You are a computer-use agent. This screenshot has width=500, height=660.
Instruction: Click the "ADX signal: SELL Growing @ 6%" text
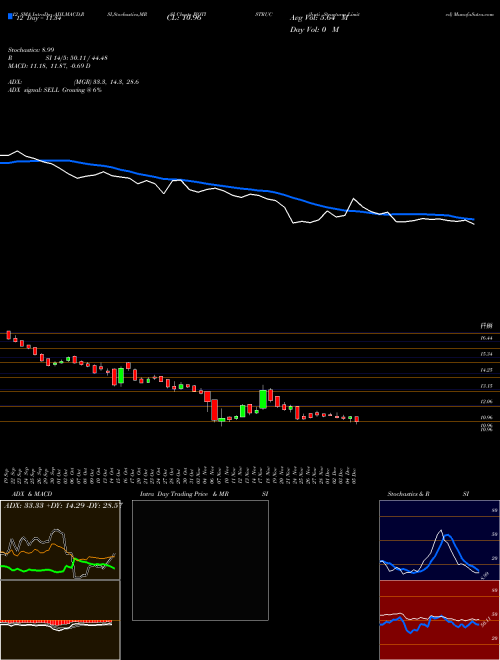coord(55,90)
